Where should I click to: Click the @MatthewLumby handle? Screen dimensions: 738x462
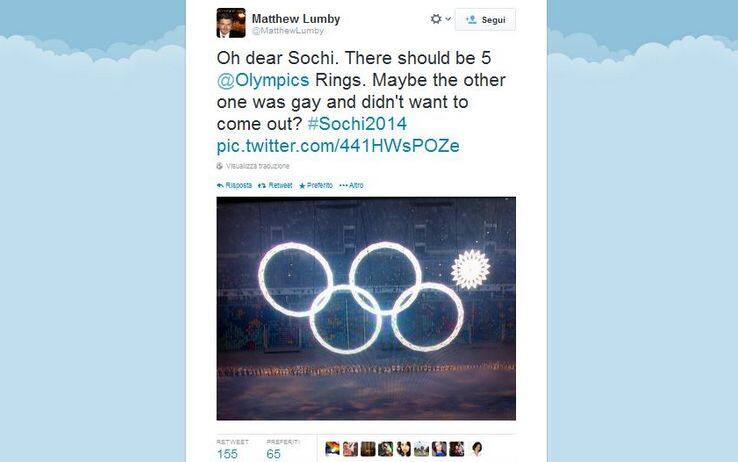(x=288, y=31)
